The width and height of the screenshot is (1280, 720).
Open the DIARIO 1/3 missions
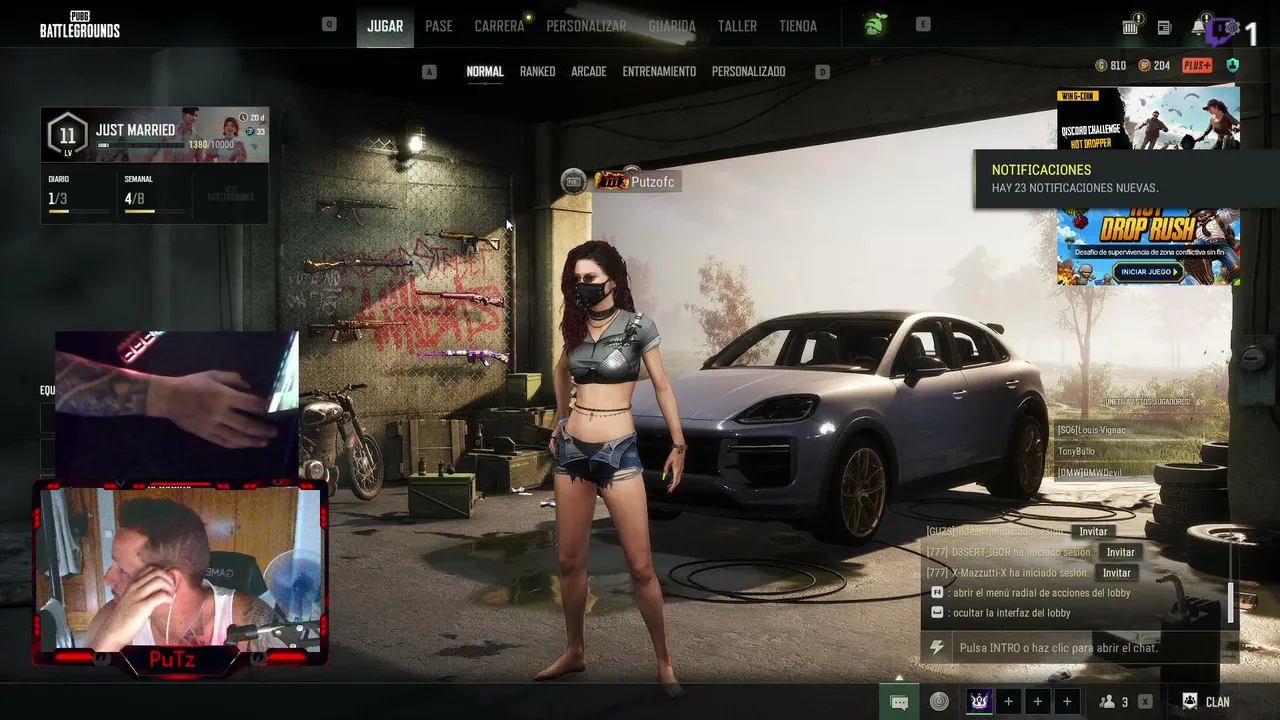(x=78, y=194)
